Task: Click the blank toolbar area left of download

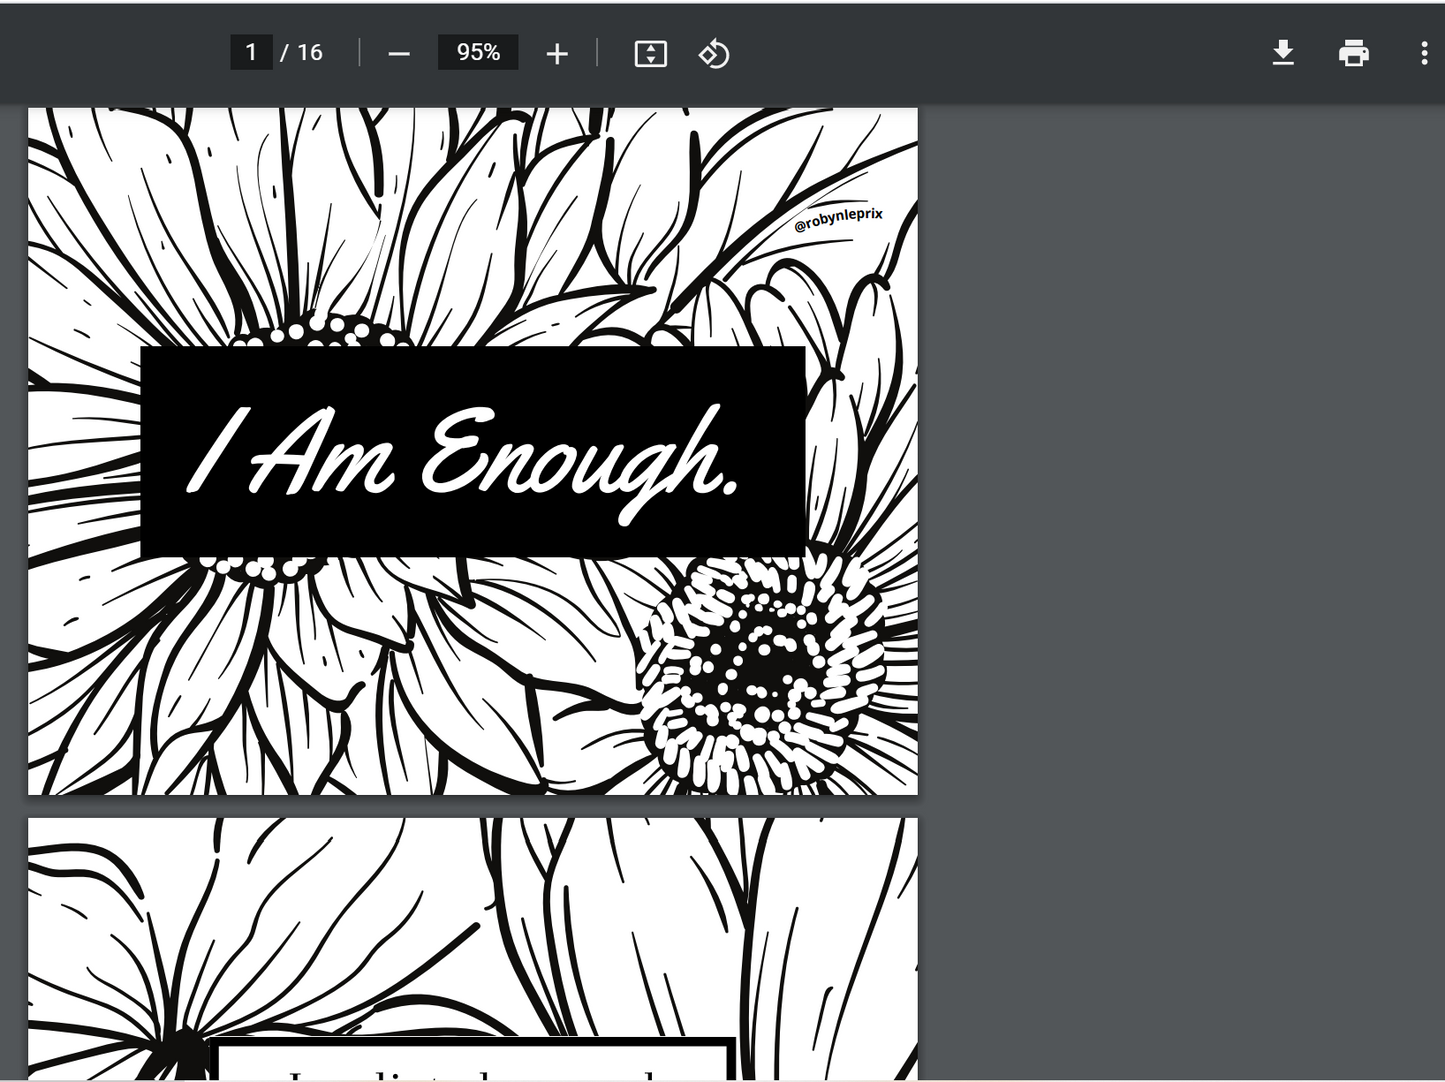Action: click(1000, 53)
